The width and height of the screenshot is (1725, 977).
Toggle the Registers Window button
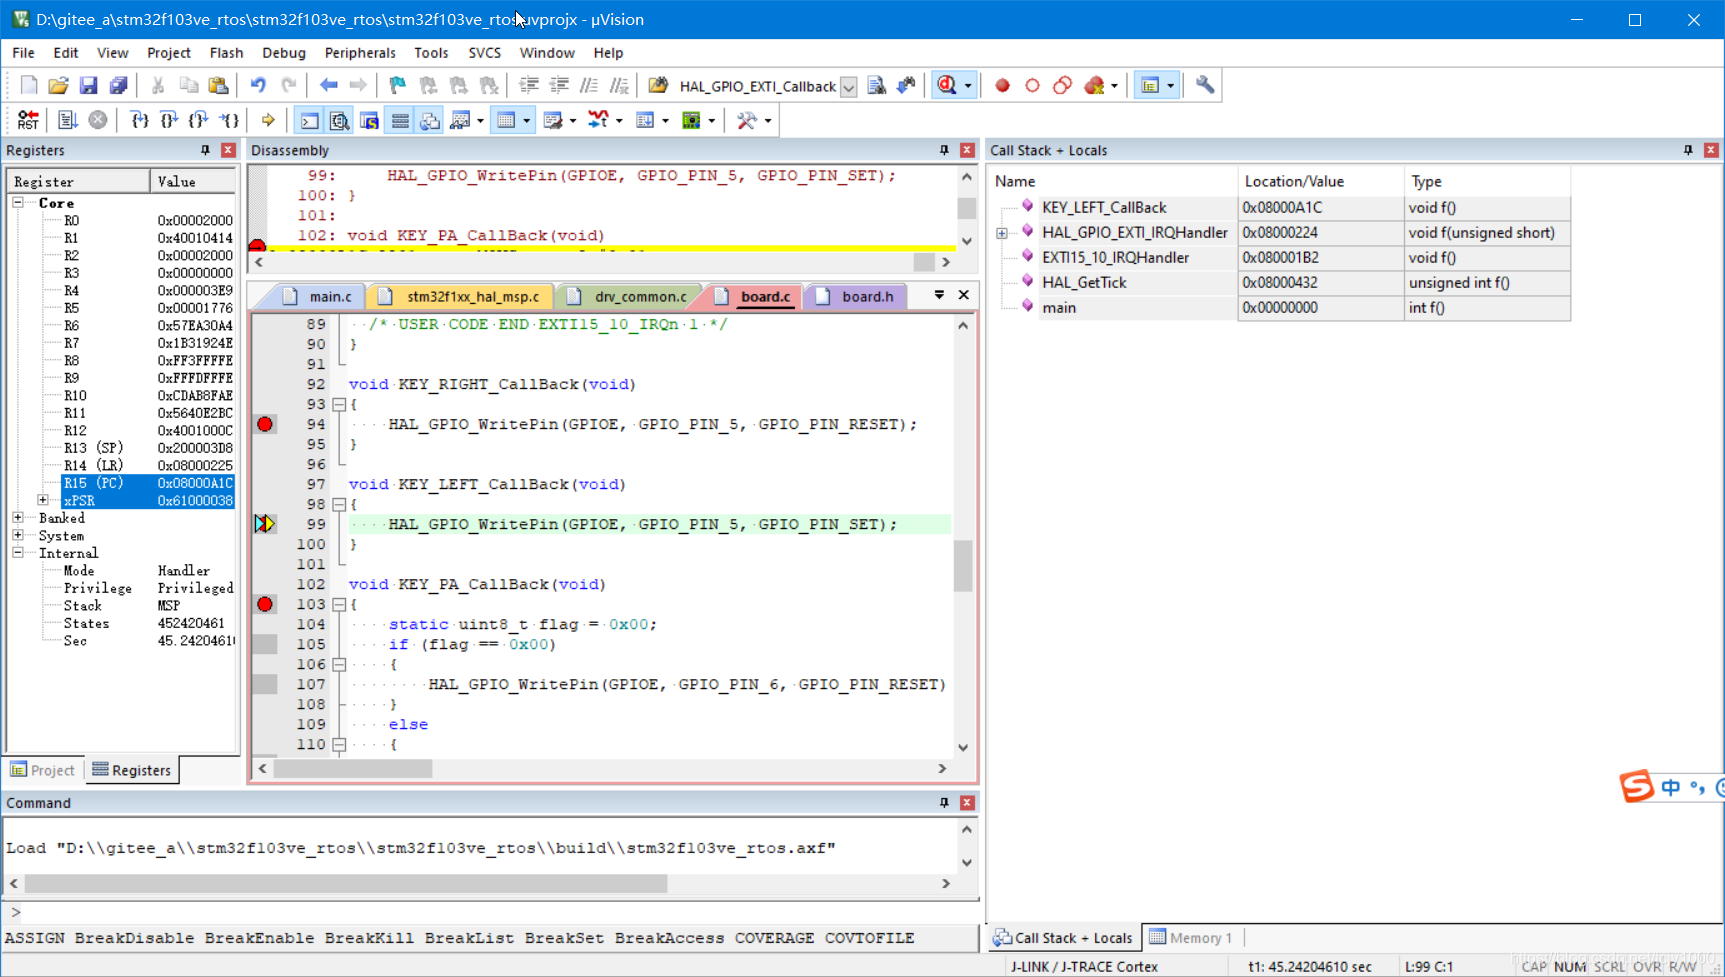click(400, 120)
